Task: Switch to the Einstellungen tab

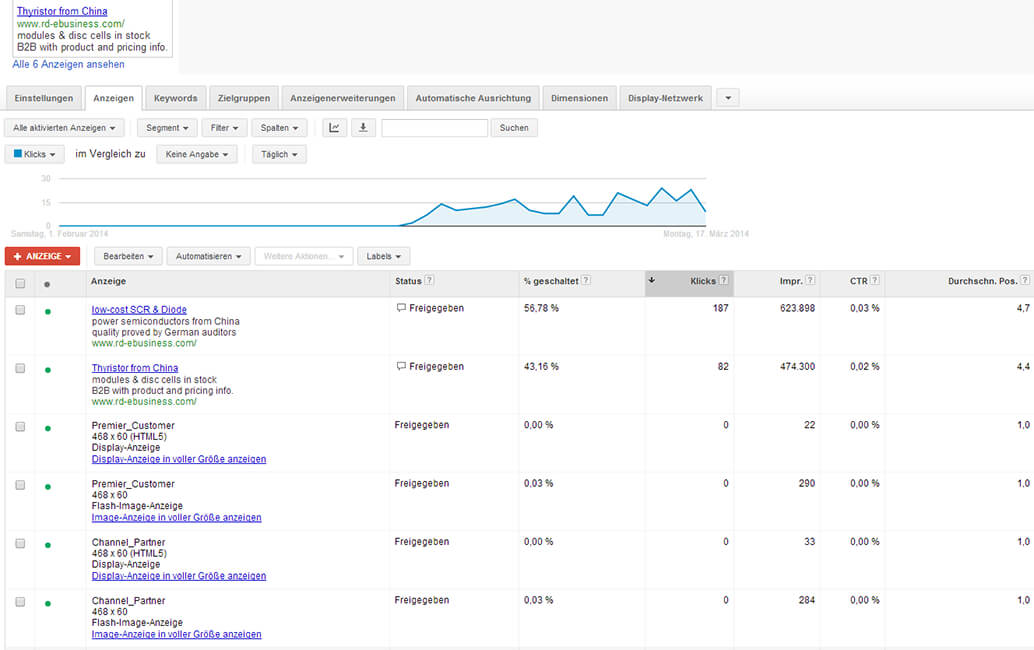Action: (x=44, y=98)
